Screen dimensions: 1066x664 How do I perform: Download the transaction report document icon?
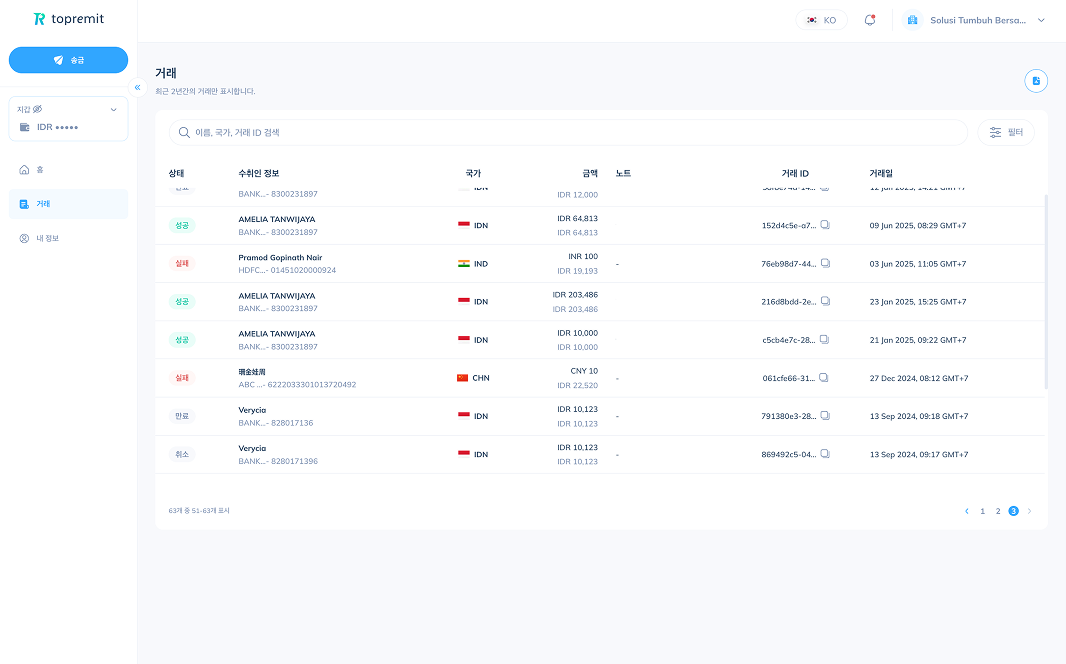click(x=1036, y=81)
